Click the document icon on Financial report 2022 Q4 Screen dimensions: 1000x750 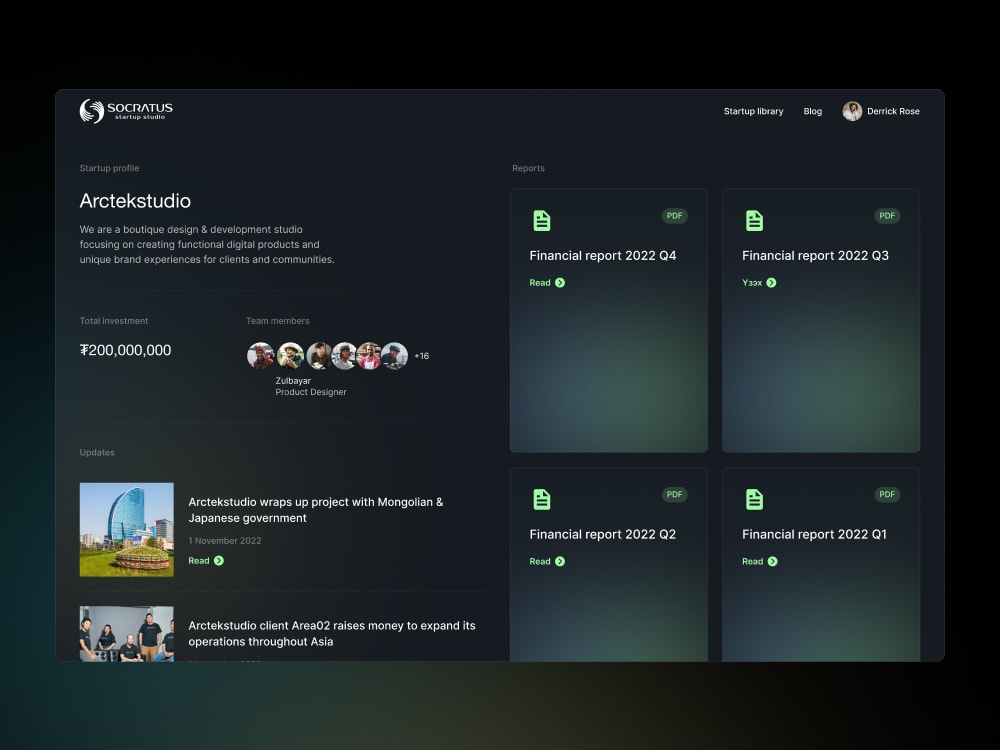(541, 221)
